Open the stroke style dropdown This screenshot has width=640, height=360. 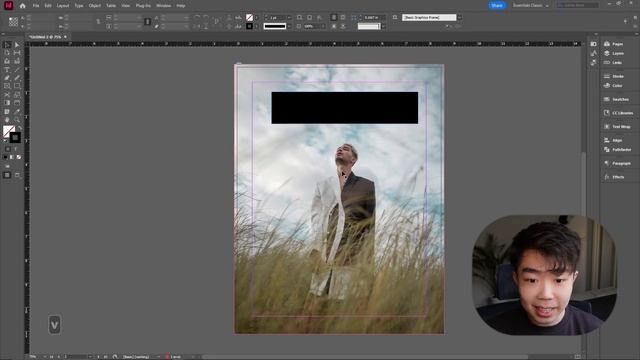289,26
